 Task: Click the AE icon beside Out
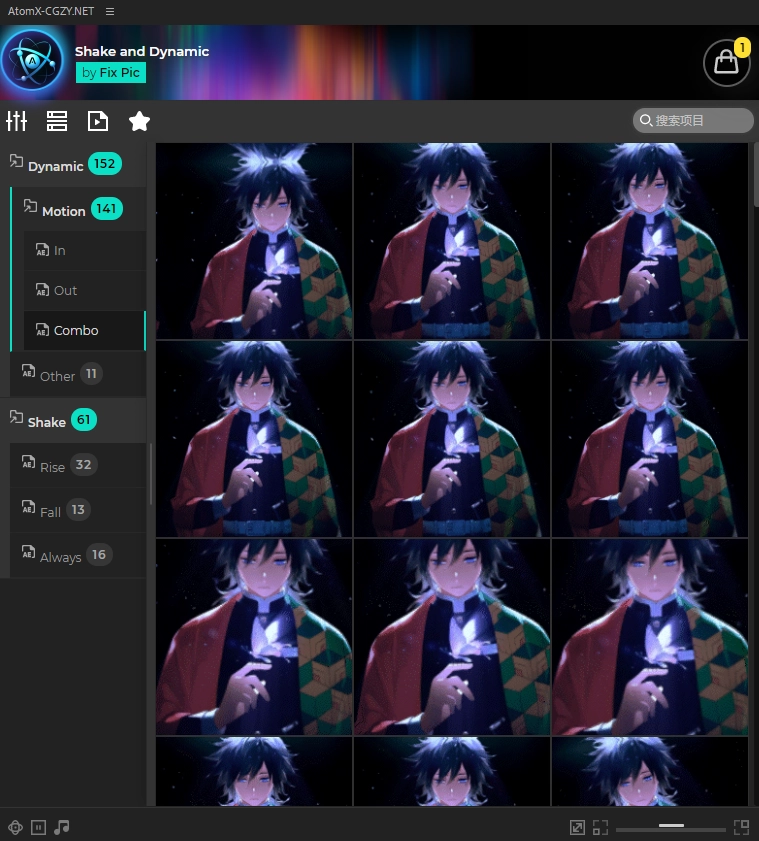(x=42, y=290)
